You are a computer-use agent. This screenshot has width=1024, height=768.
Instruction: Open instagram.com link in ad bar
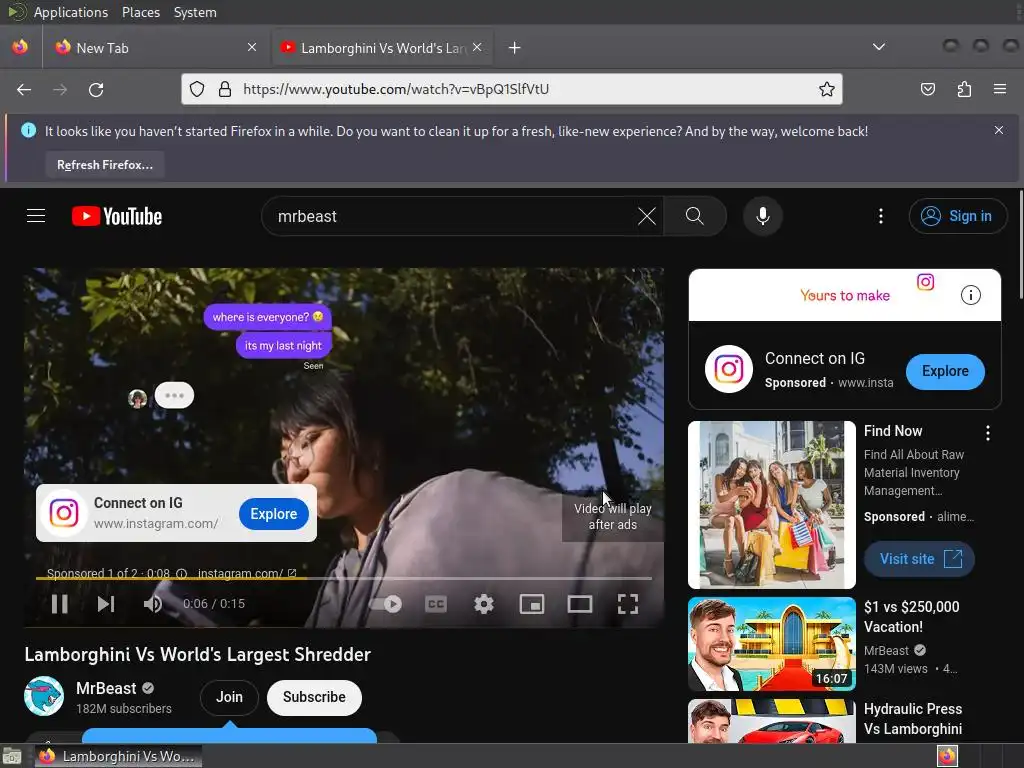pos(247,573)
